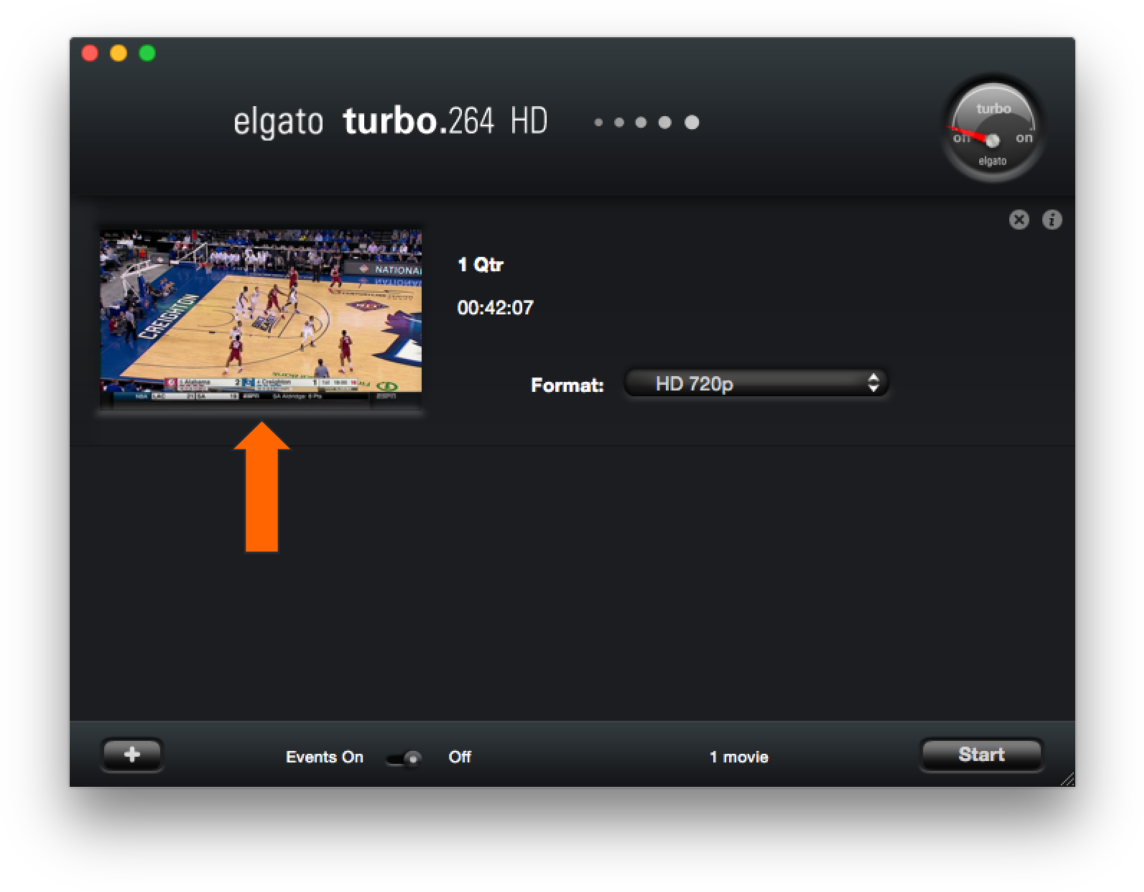Close the window with red button
This screenshot has height=892, width=1144.
coord(90,53)
